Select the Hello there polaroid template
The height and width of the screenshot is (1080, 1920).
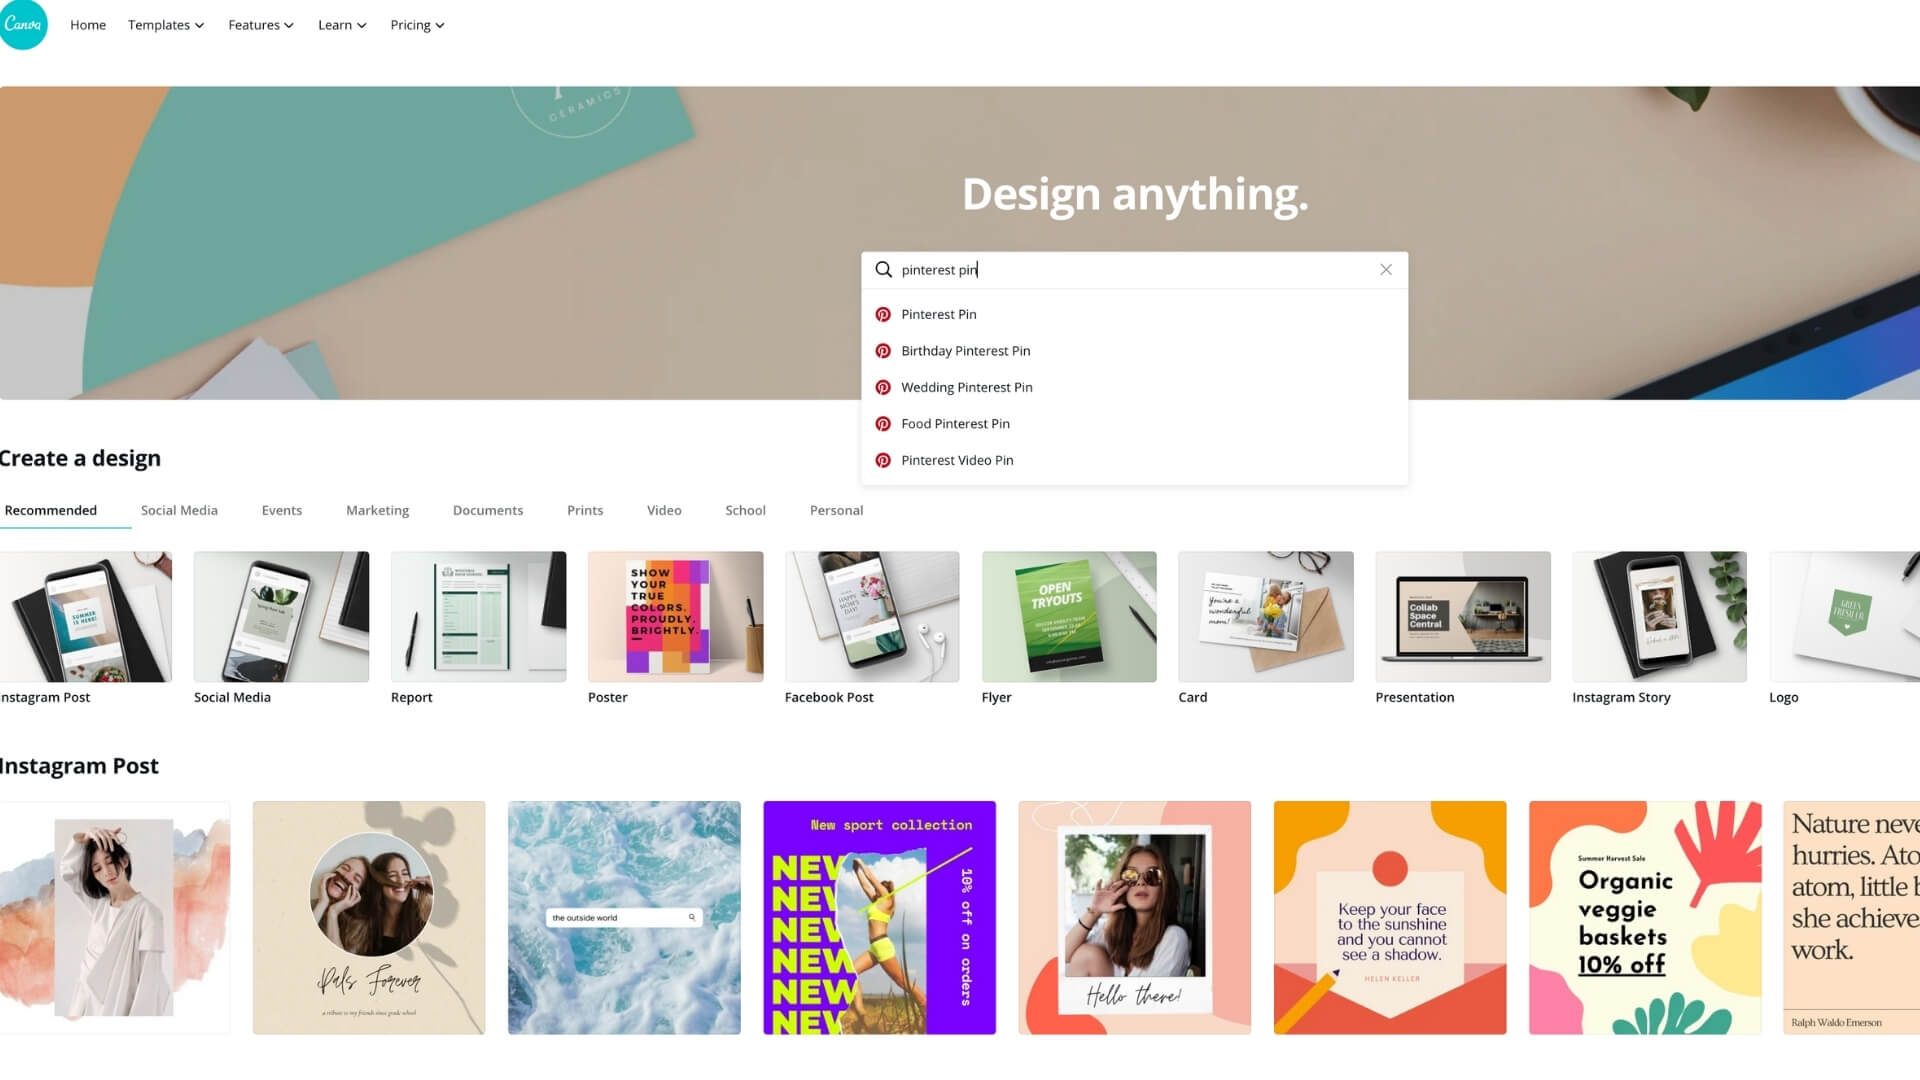[x=1135, y=918]
